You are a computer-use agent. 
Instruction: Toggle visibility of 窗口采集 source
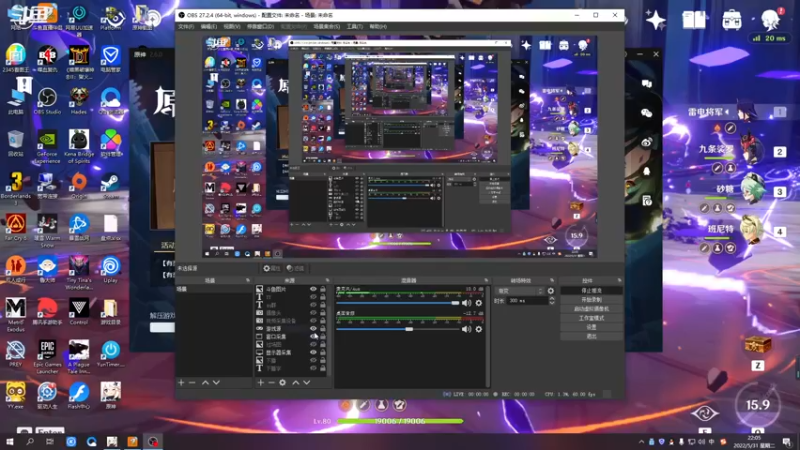(x=313, y=336)
